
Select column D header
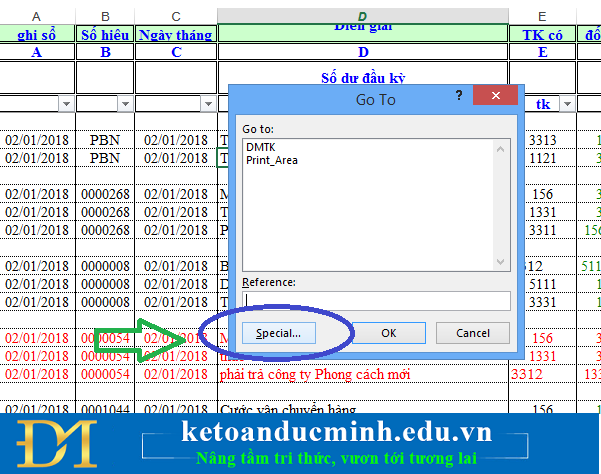click(x=363, y=16)
